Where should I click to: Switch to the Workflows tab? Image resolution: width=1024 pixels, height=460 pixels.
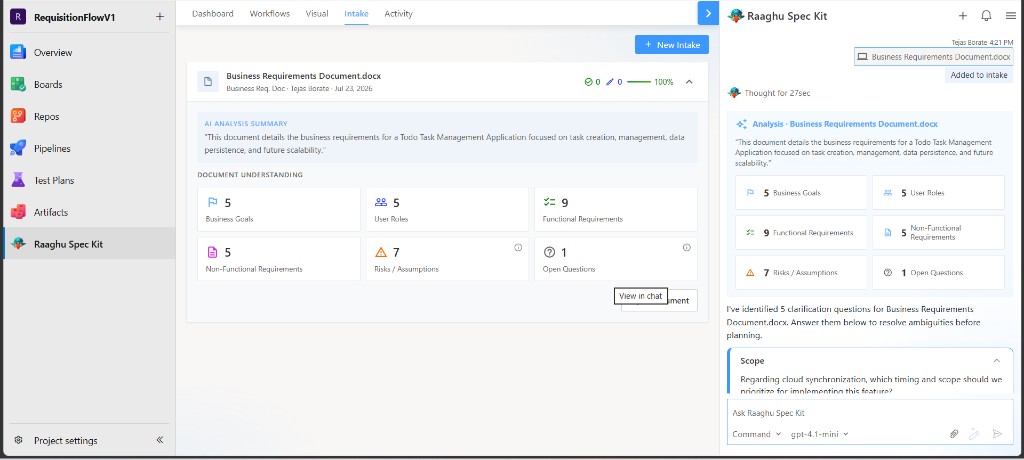pos(270,14)
